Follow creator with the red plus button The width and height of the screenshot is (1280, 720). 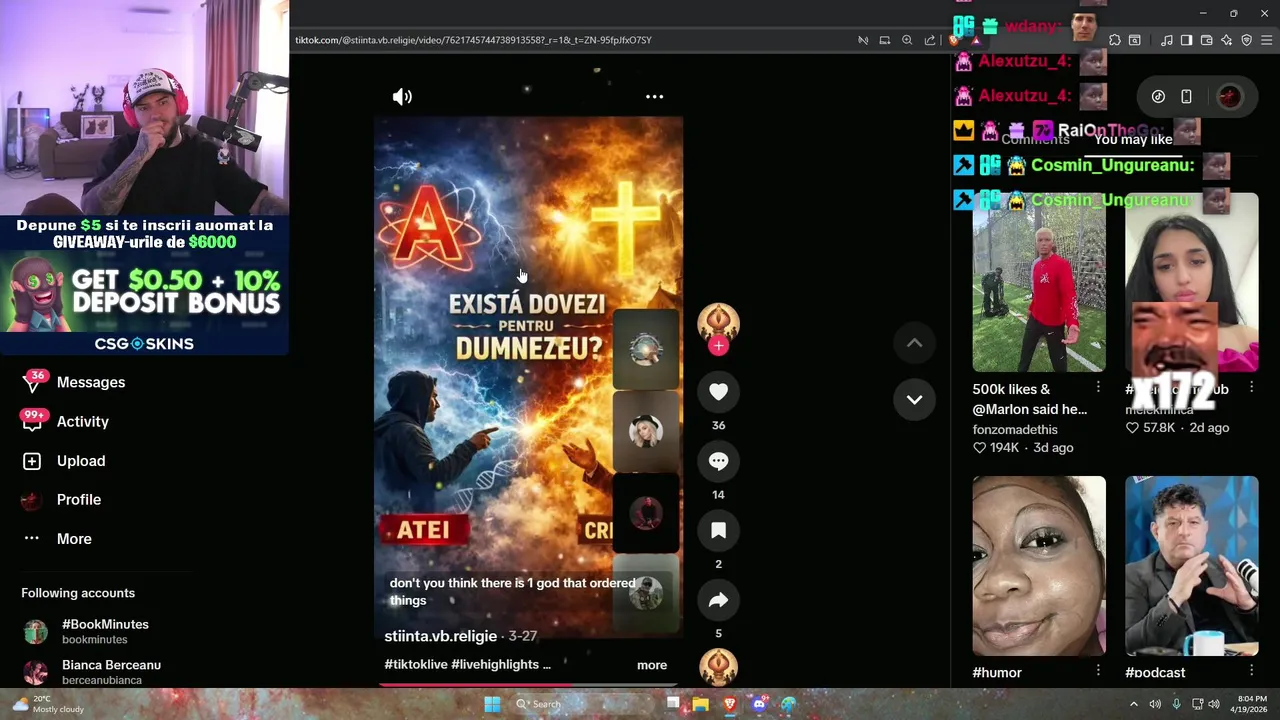pyautogui.click(x=718, y=346)
